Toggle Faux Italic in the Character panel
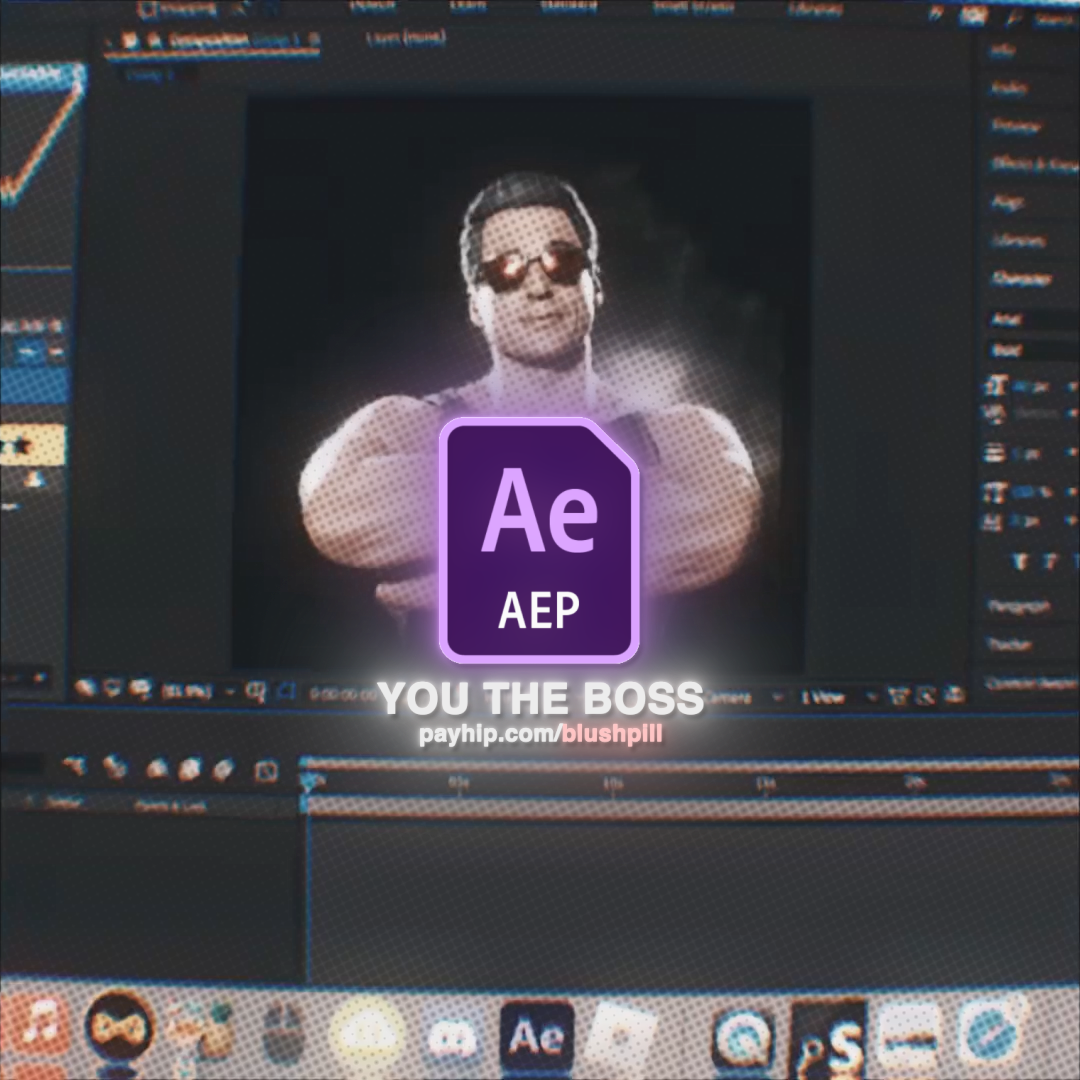Screen dimensions: 1080x1080 [1050, 563]
